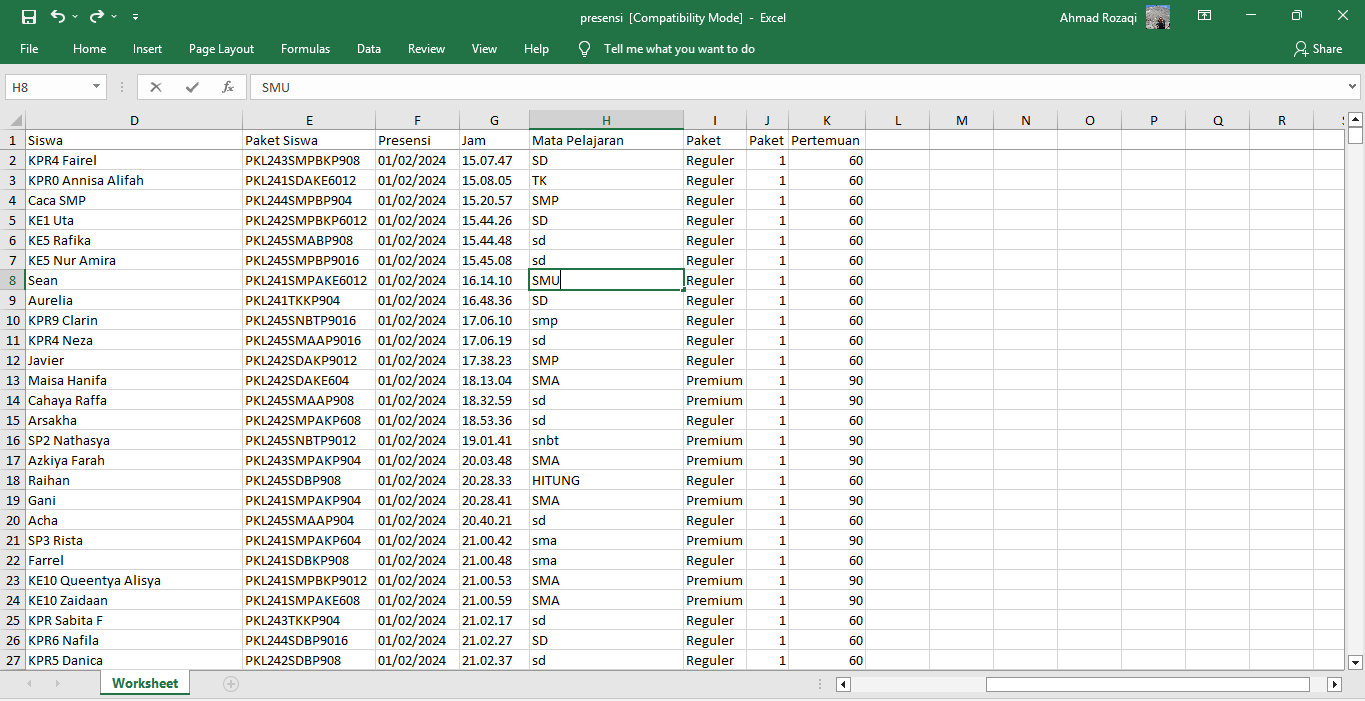Select cell PKL245SNBTP9012
Viewport: 1365px width, 701px height.
coord(309,440)
